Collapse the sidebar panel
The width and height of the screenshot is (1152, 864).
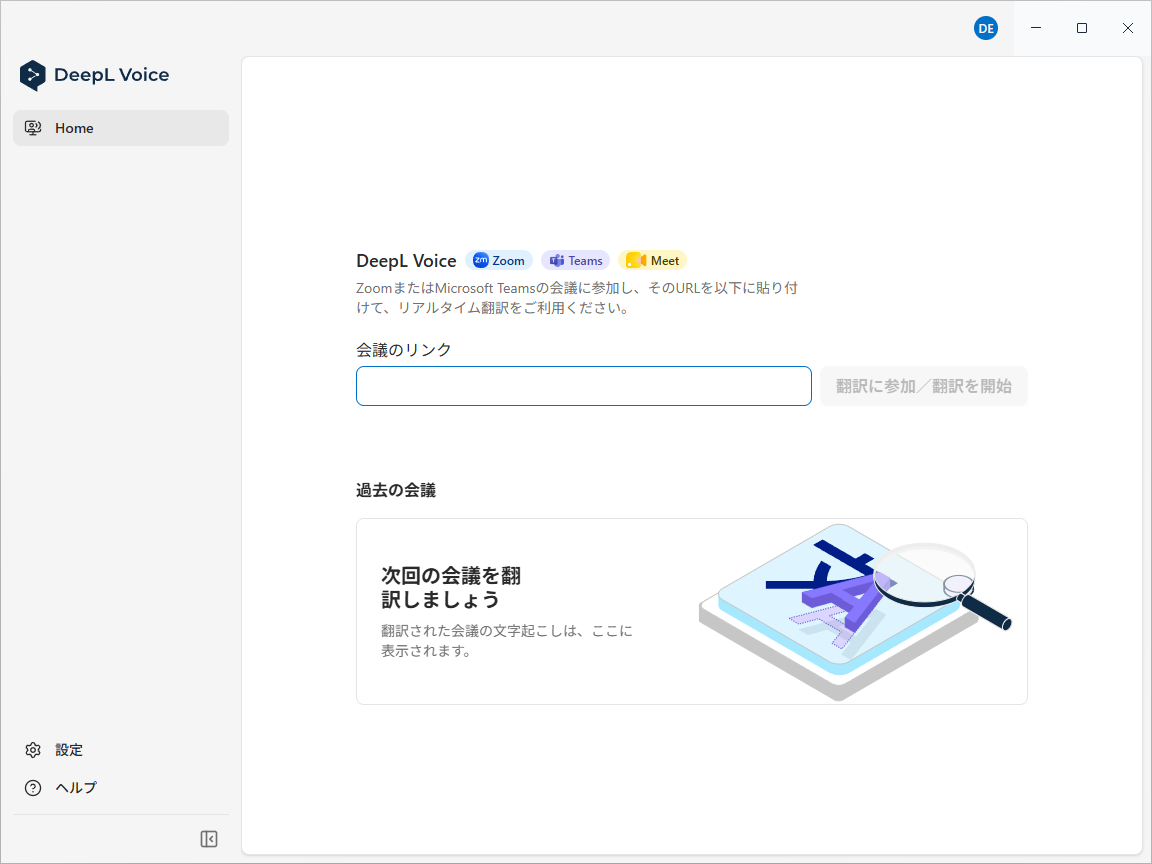pyautogui.click(x=209, y=839)
